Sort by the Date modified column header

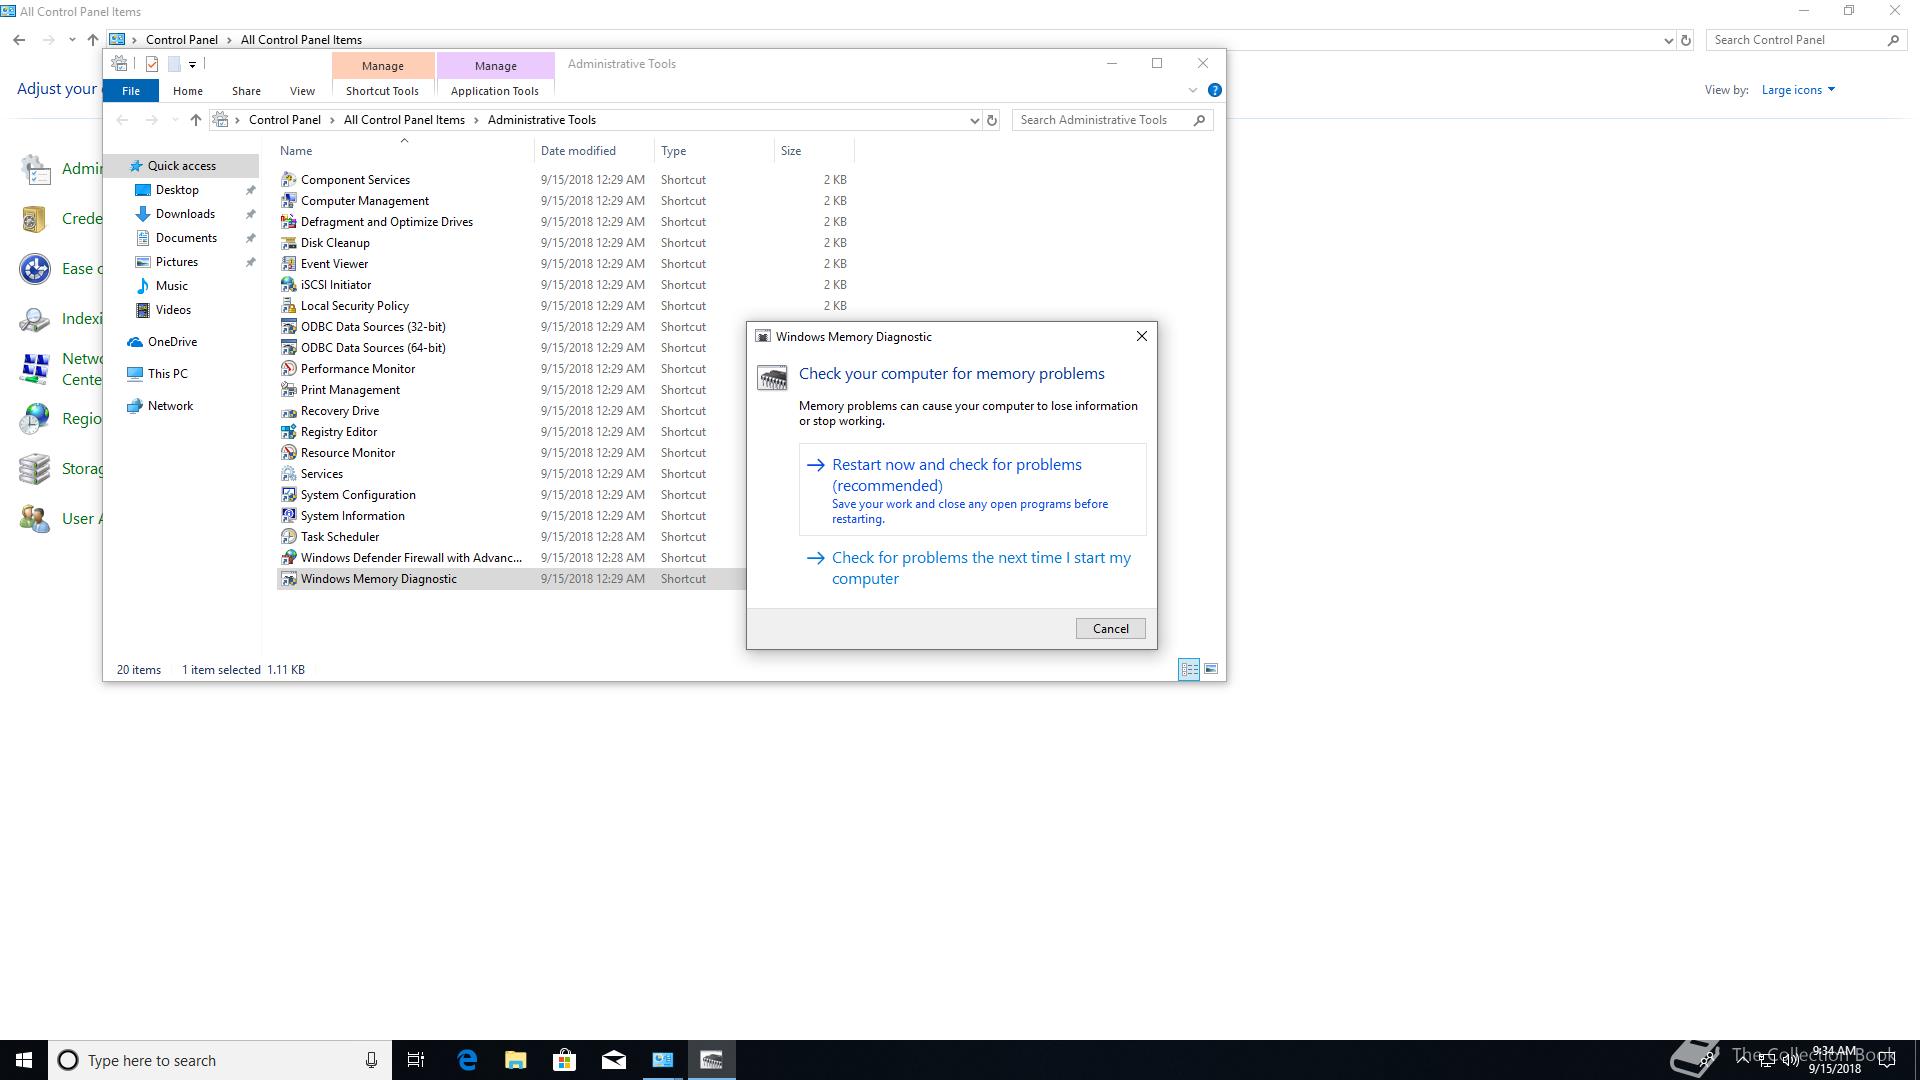pyautogui.click(x=594, y=151)
